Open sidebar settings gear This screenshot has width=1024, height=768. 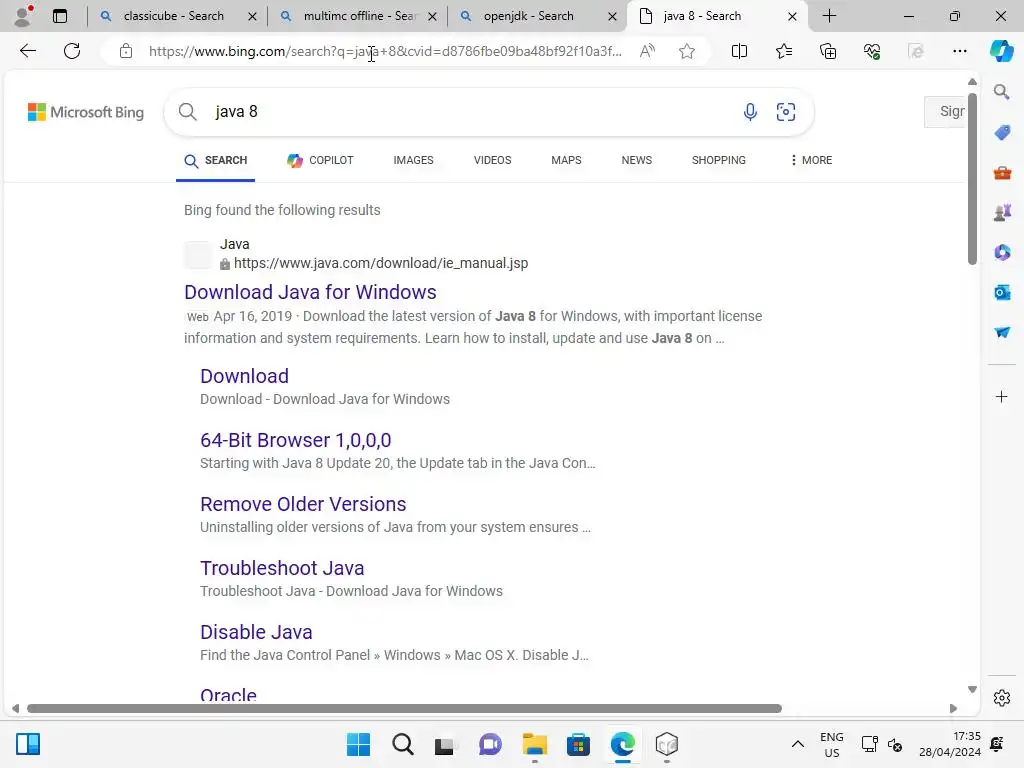point(1001,698)
